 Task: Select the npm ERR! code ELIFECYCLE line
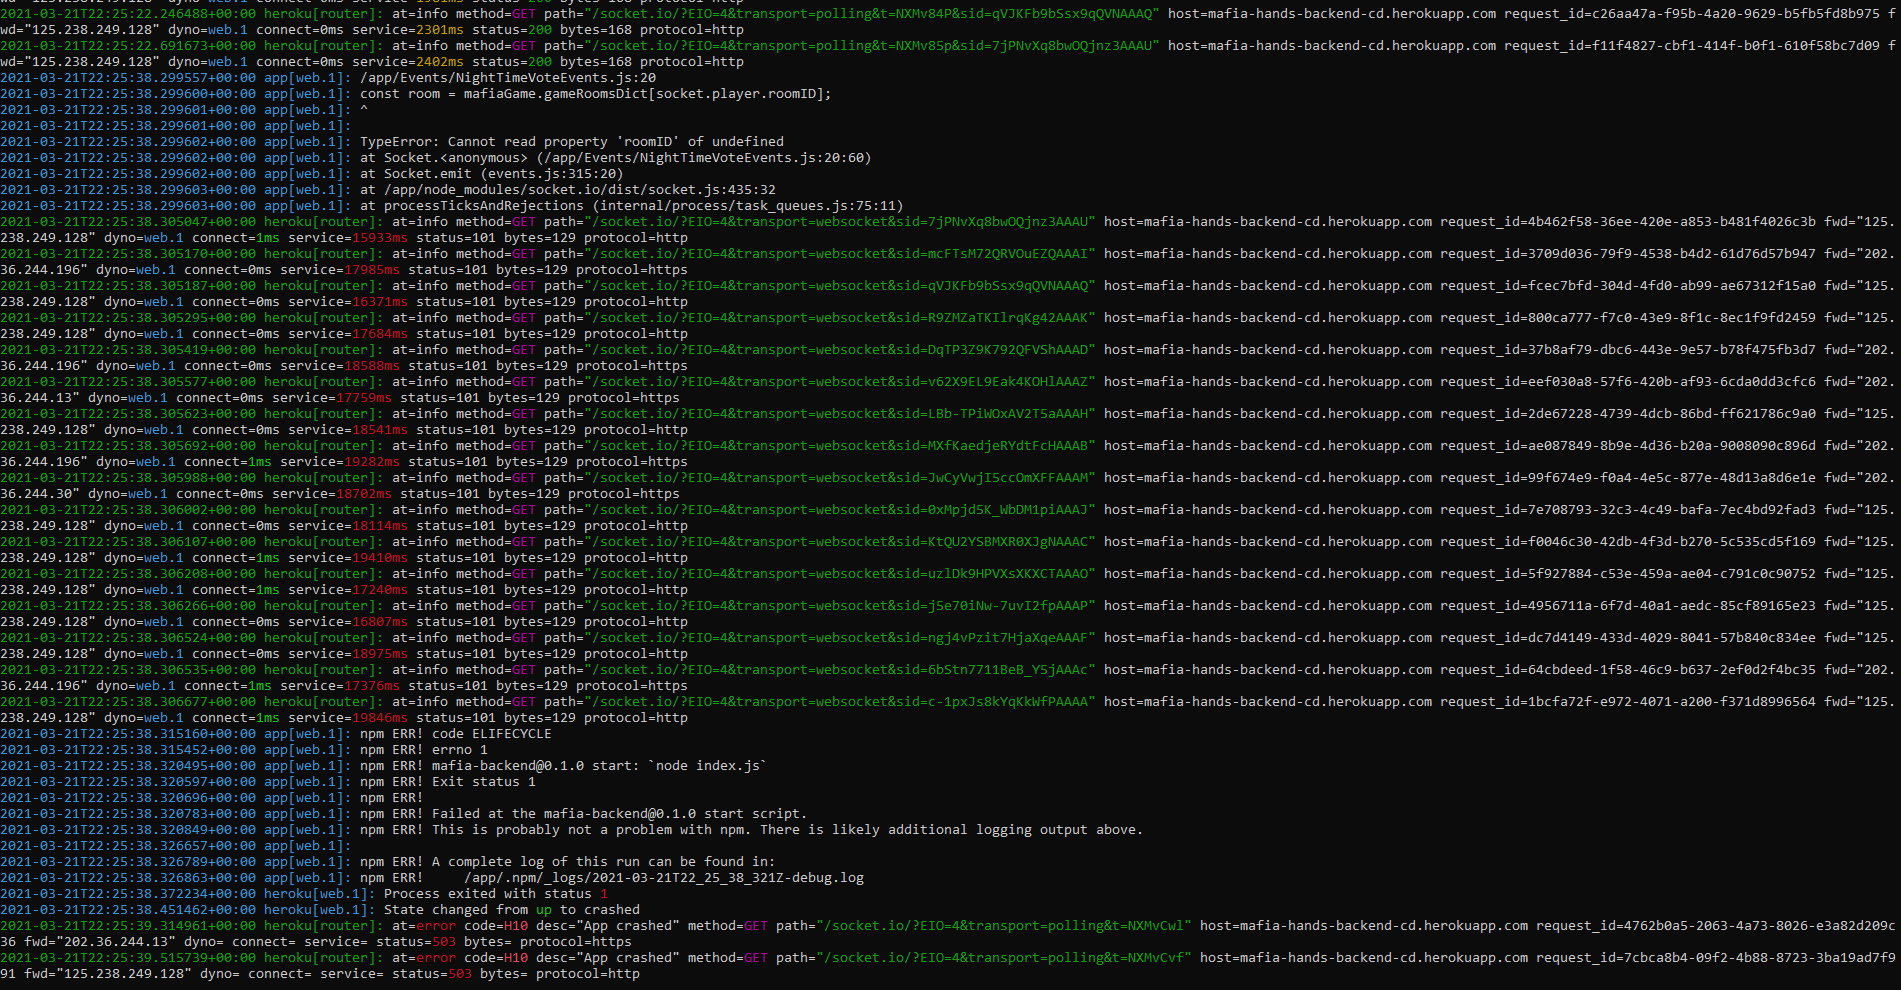(x=455, y=733)
